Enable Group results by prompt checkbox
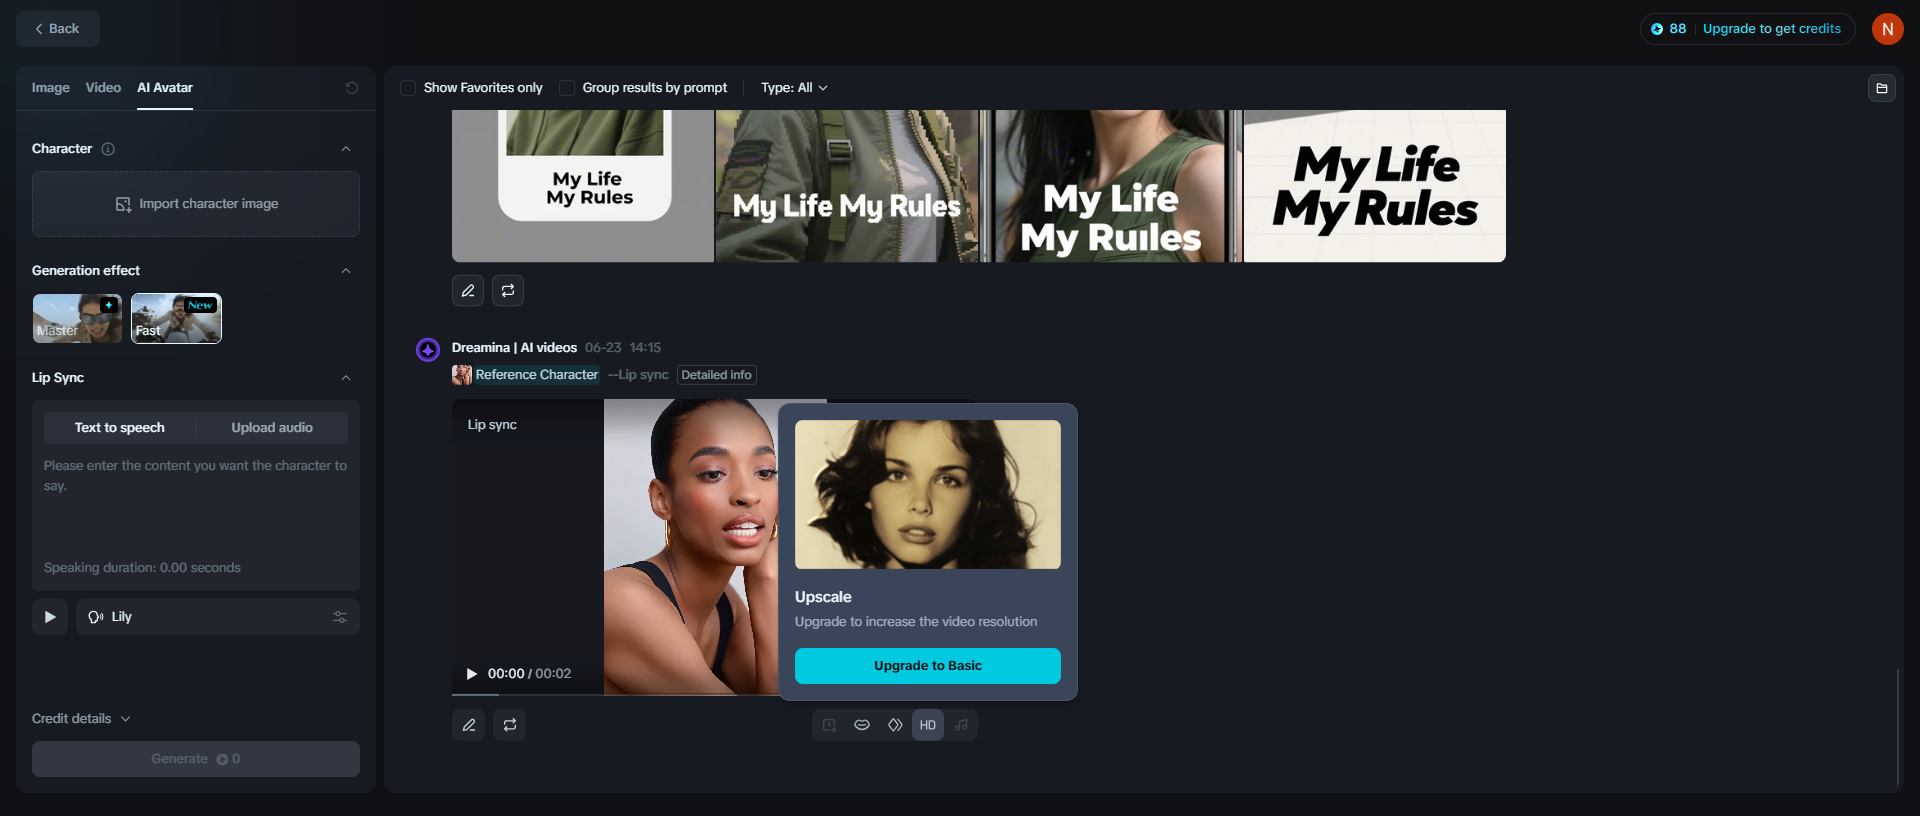The image size is (1920, 816). coord(567,88)
